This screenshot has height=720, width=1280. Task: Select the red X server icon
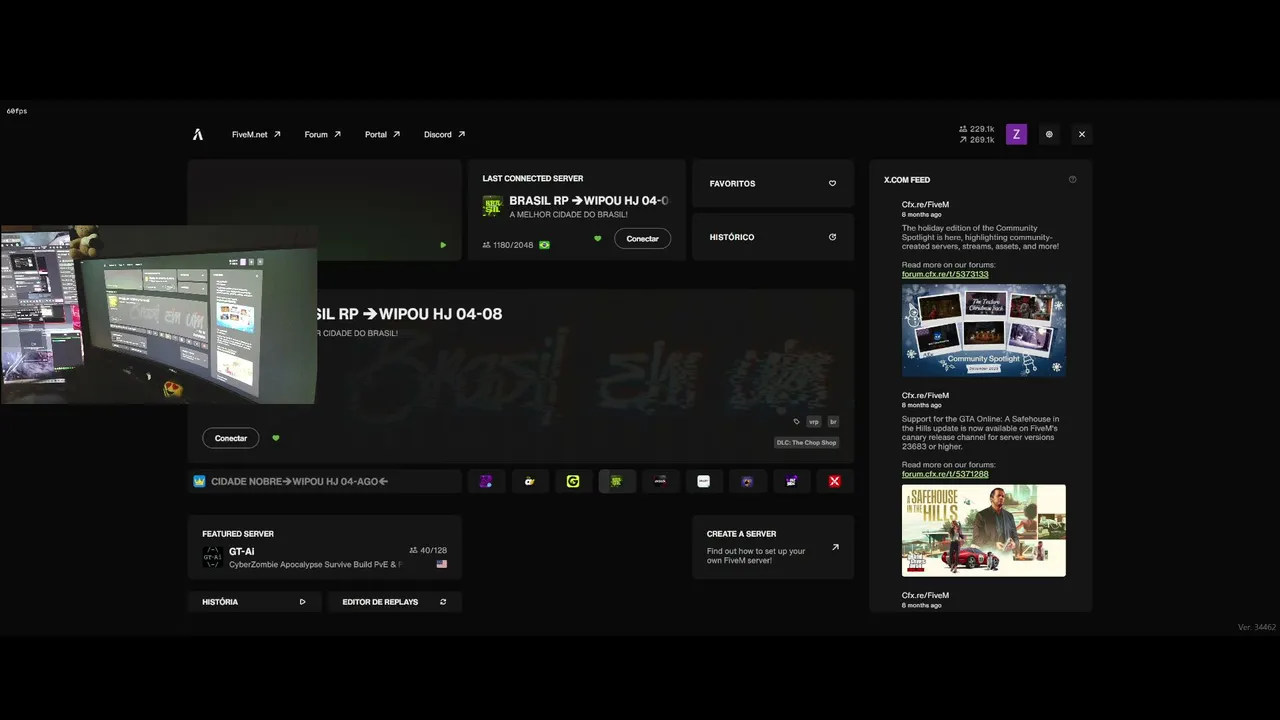click(834, 481)
